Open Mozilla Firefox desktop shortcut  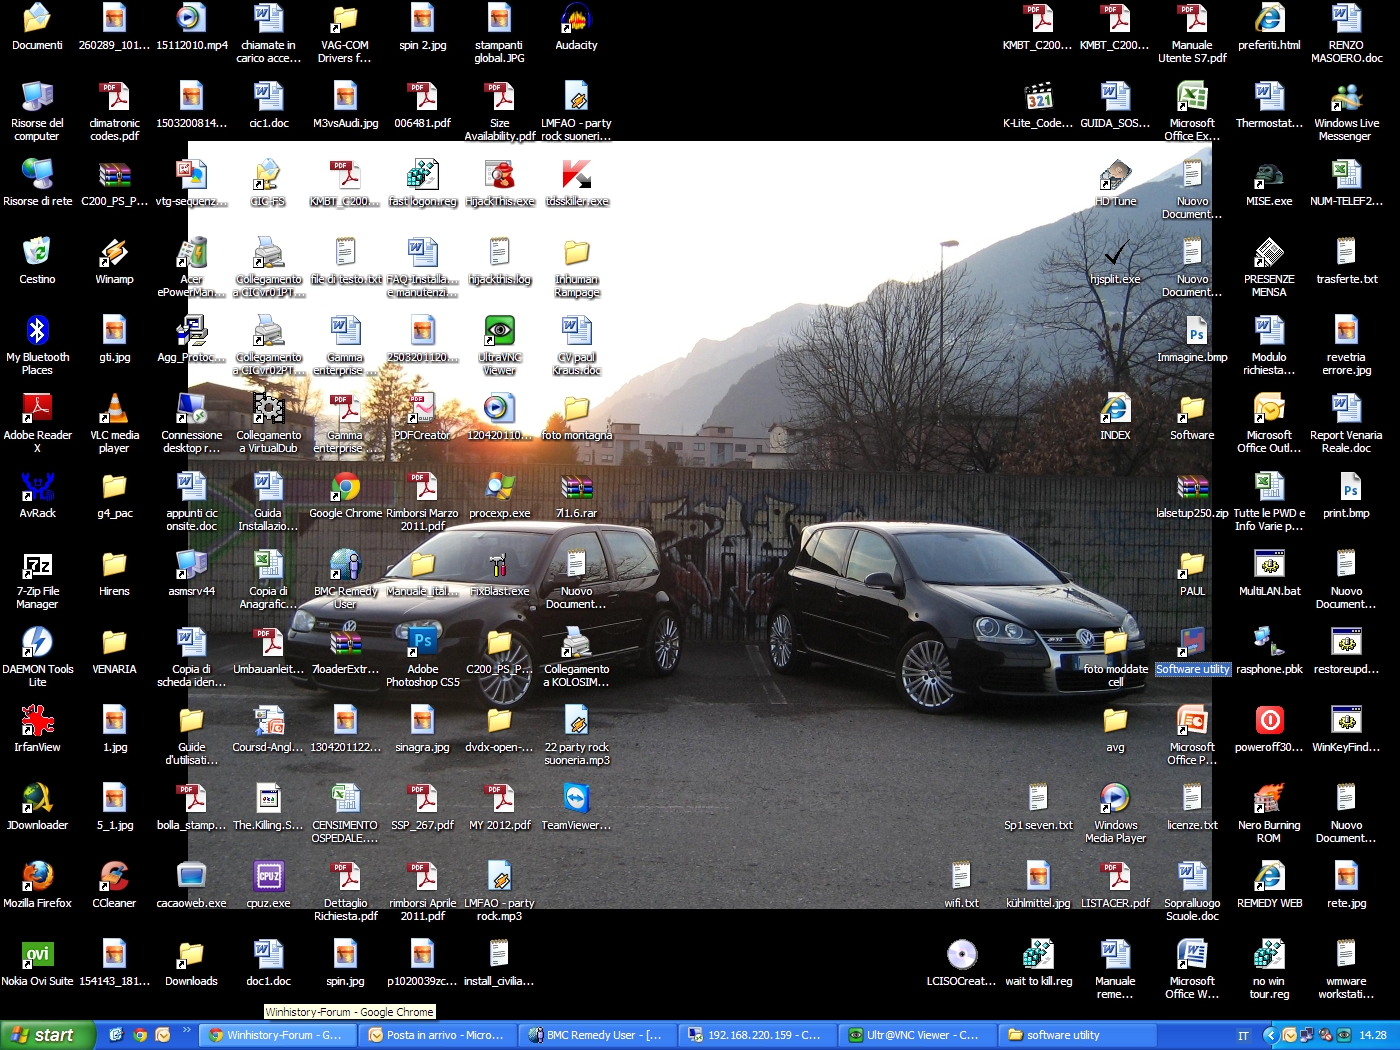tap(37, 878)
